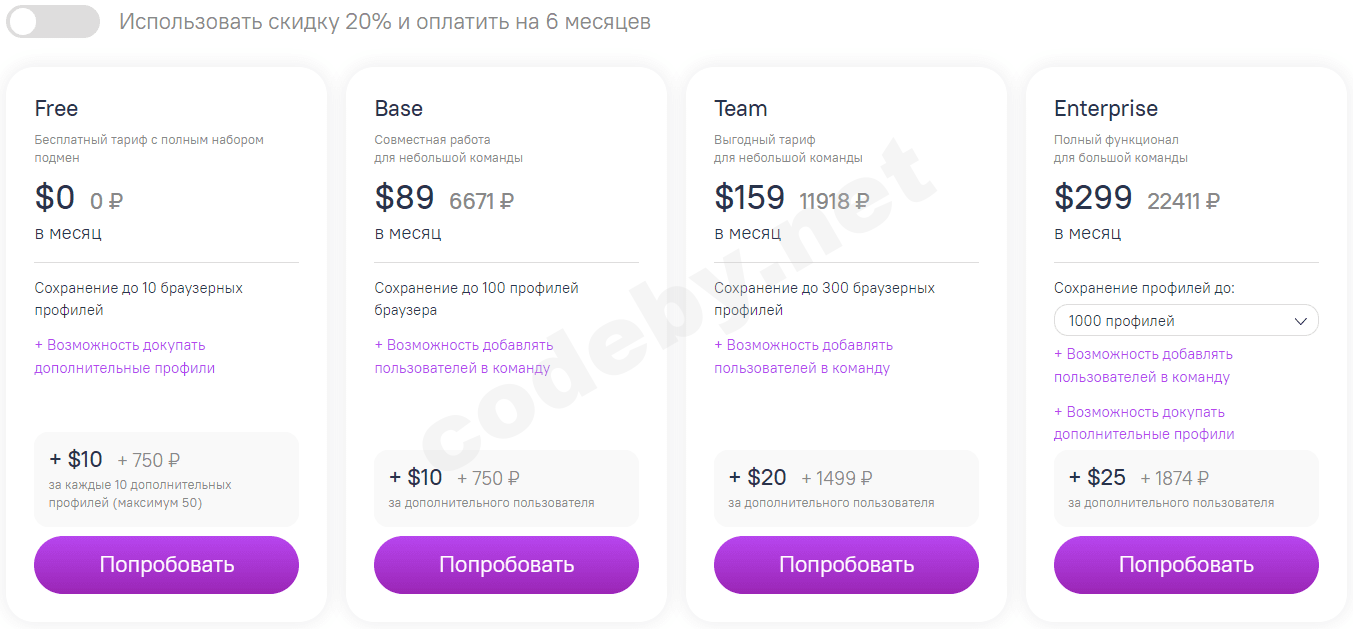Select the Enterprise plan title
This screenshot has height=629, width=1353.
(1105, 108)
